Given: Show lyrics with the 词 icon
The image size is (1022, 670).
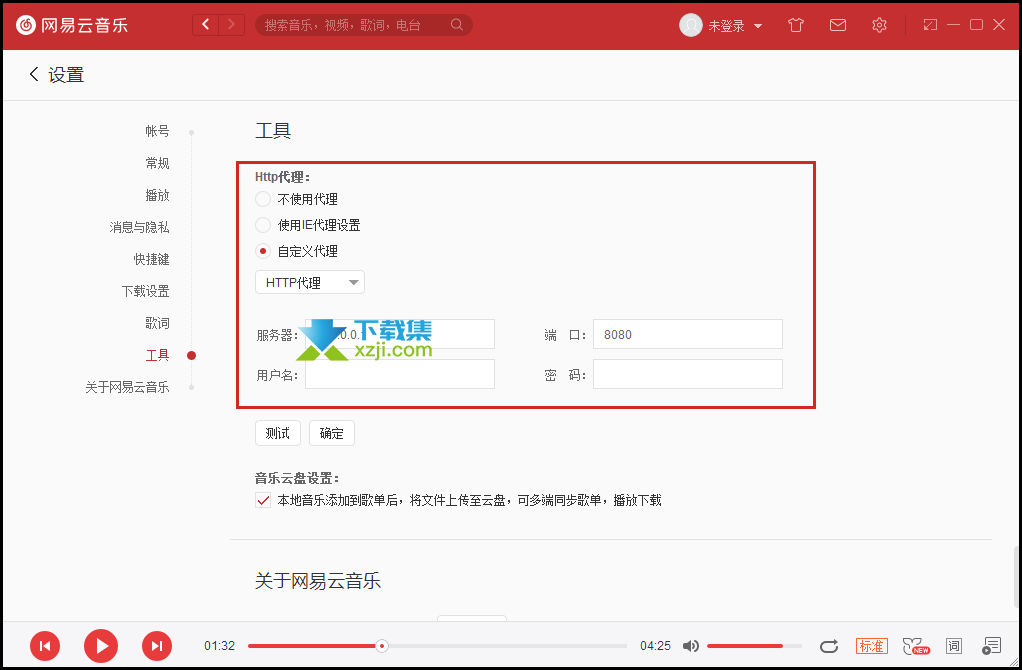Looking at the screenshot, I should 954,646.
